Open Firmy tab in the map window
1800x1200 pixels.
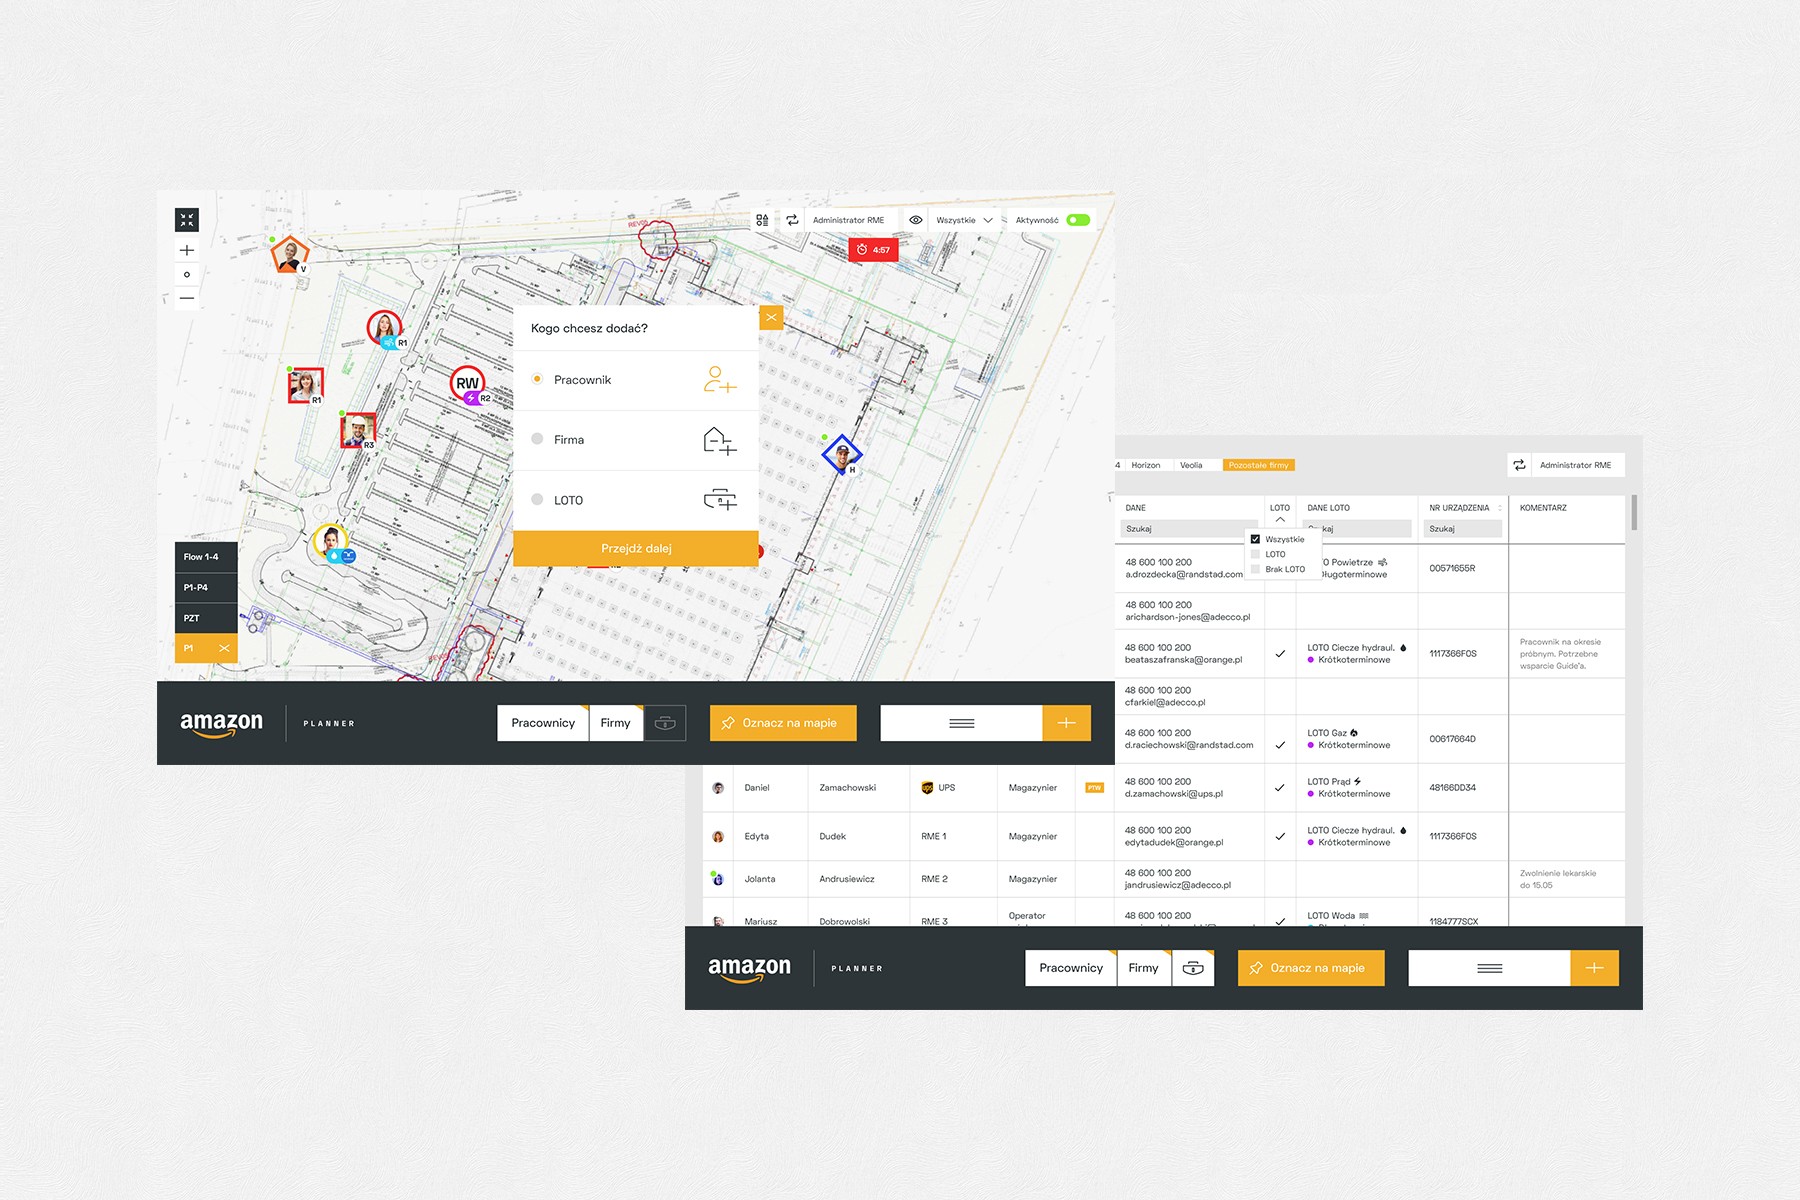click(x=616, y=723)
